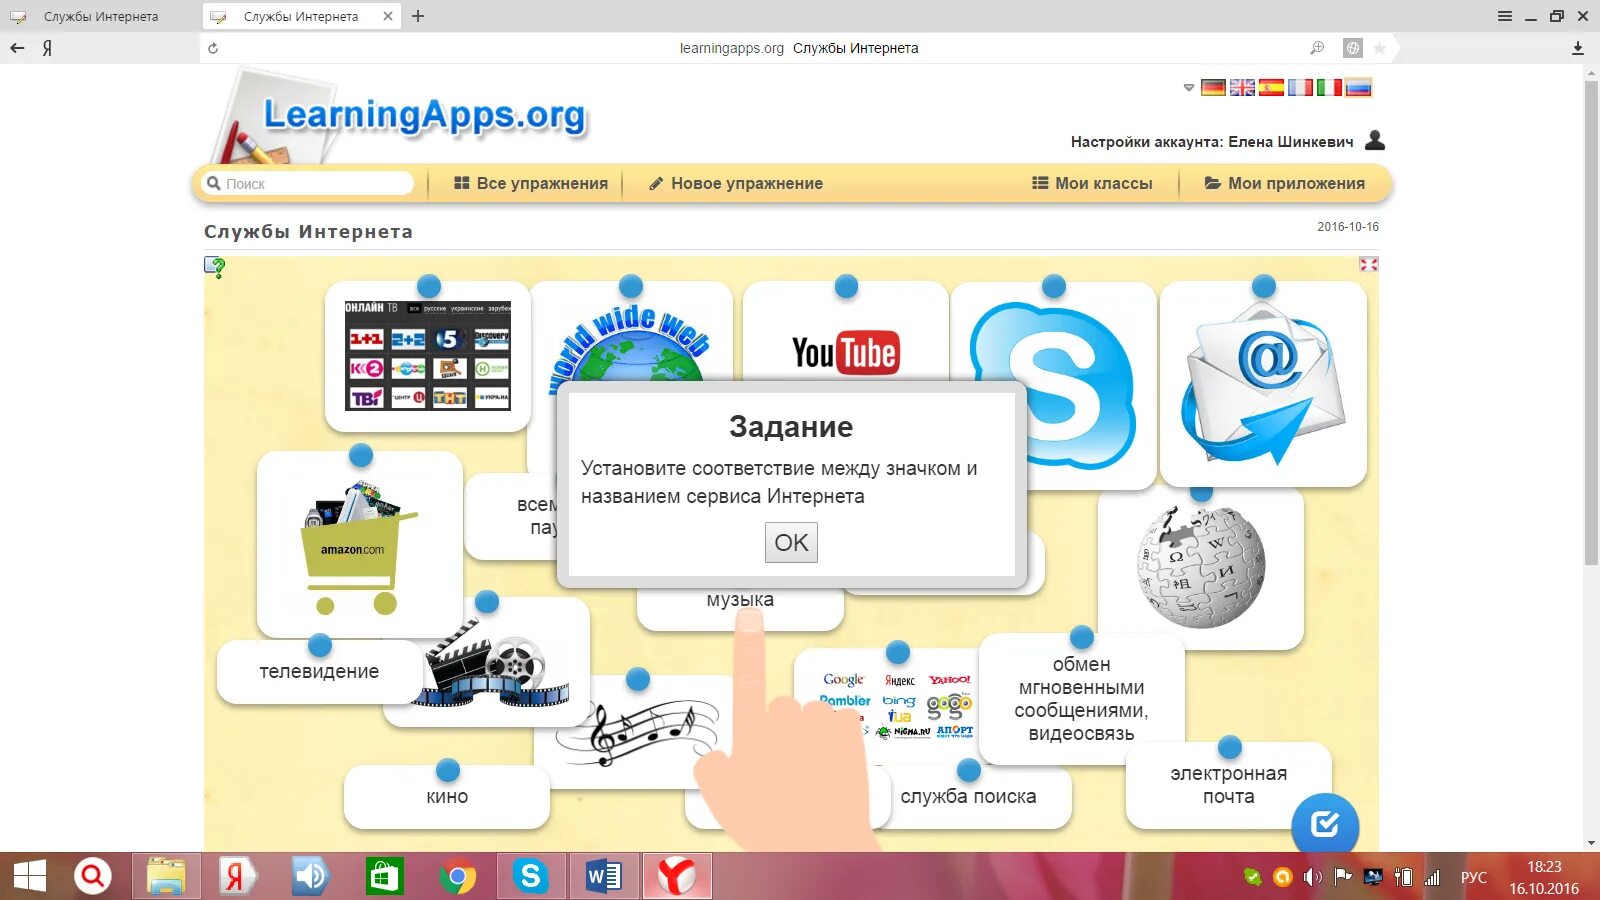
Task: Click the page zoom magnifier icon
Action: [1317, 48]
